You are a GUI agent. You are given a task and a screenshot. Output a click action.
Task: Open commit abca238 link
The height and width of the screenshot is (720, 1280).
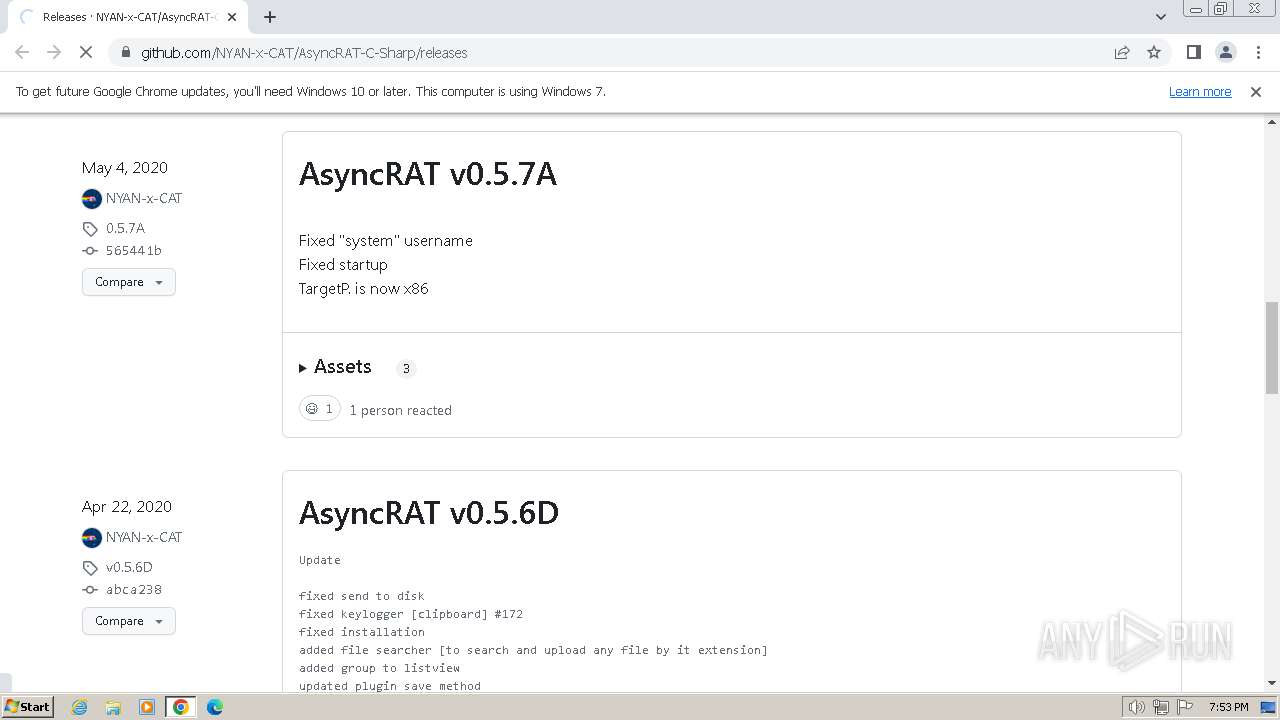point(133,590)
